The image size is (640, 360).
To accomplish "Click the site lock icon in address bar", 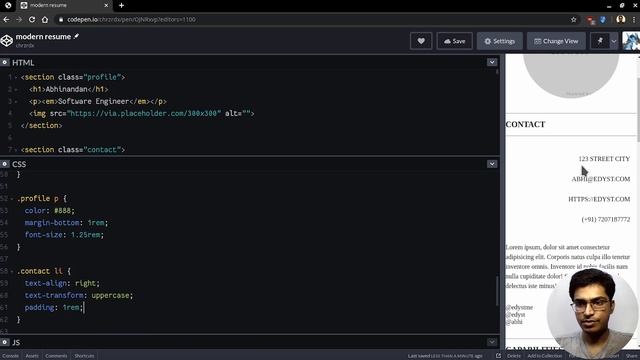I will [x=61, y=19].
